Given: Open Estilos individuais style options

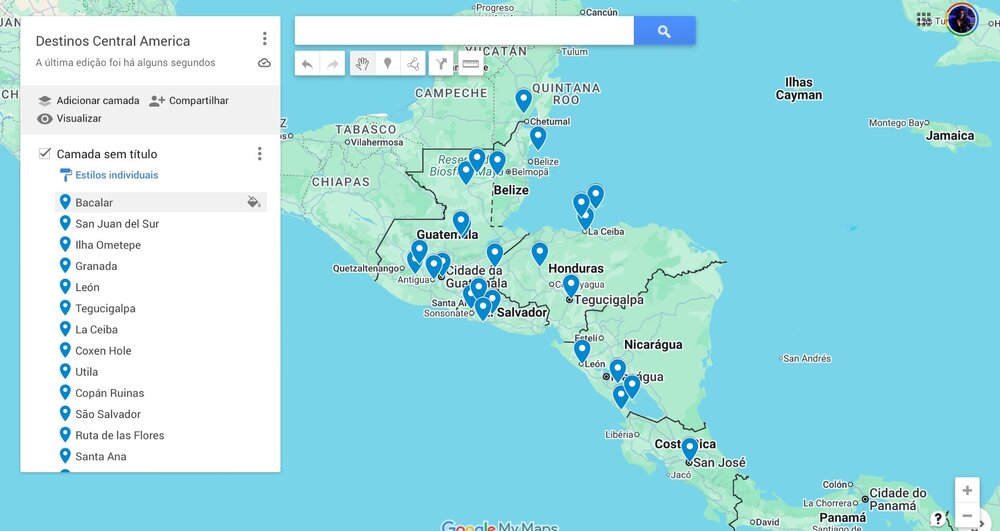Looking at the screenshot, I should pyautogui.click(x=116, y=175).
